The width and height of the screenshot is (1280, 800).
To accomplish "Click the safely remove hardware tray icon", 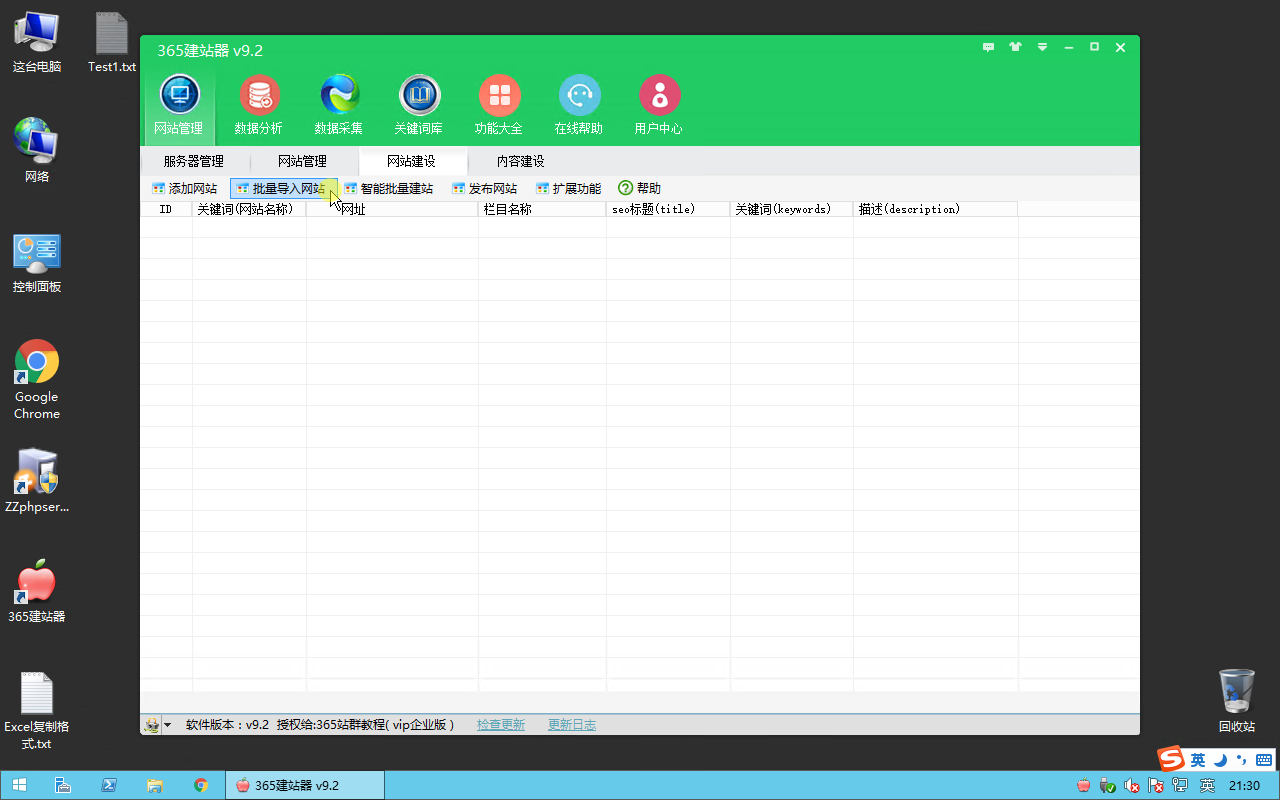I will (x=1107, y=786).
